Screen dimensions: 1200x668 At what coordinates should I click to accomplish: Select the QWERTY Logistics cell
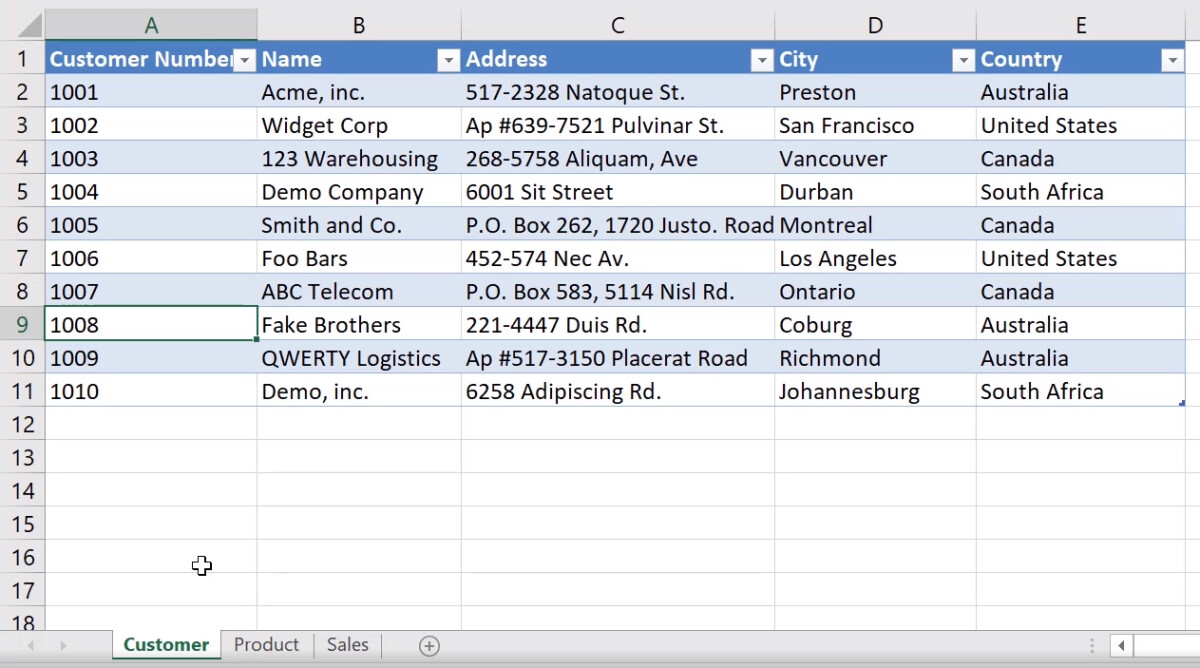pos(359,358)
